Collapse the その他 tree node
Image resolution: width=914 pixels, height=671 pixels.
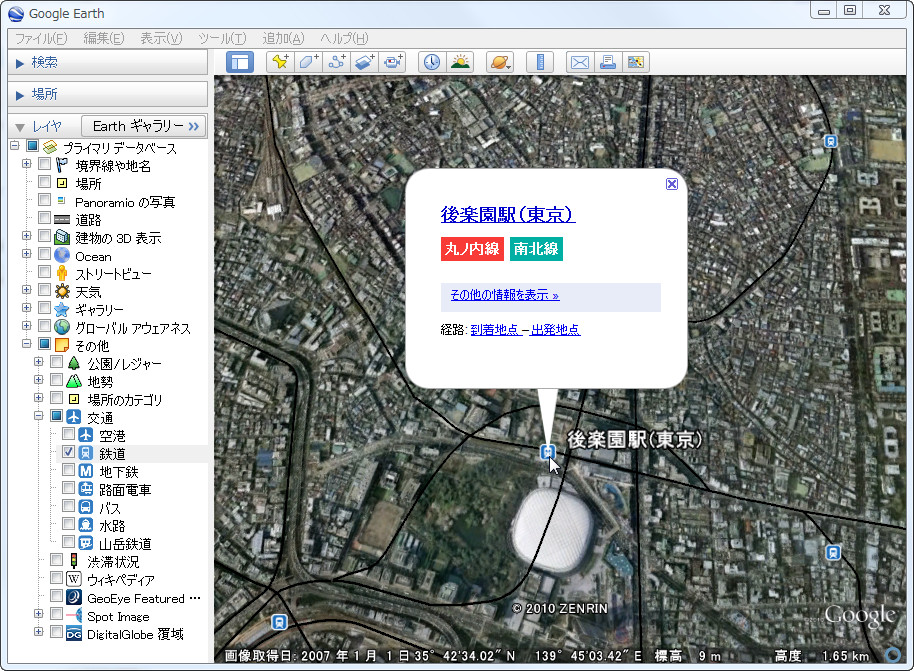26,344
